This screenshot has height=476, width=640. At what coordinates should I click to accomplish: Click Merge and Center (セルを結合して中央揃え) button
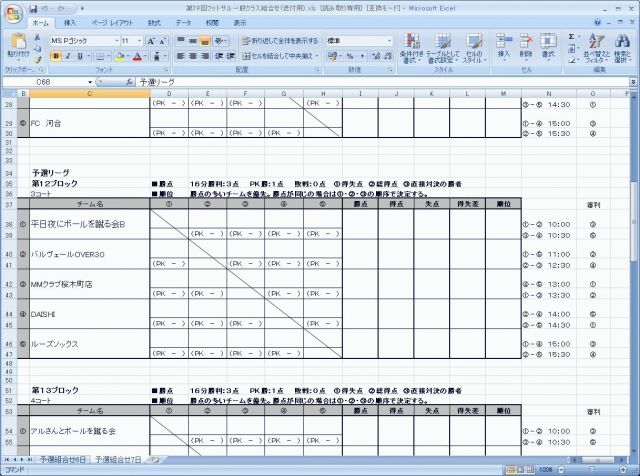279,57
